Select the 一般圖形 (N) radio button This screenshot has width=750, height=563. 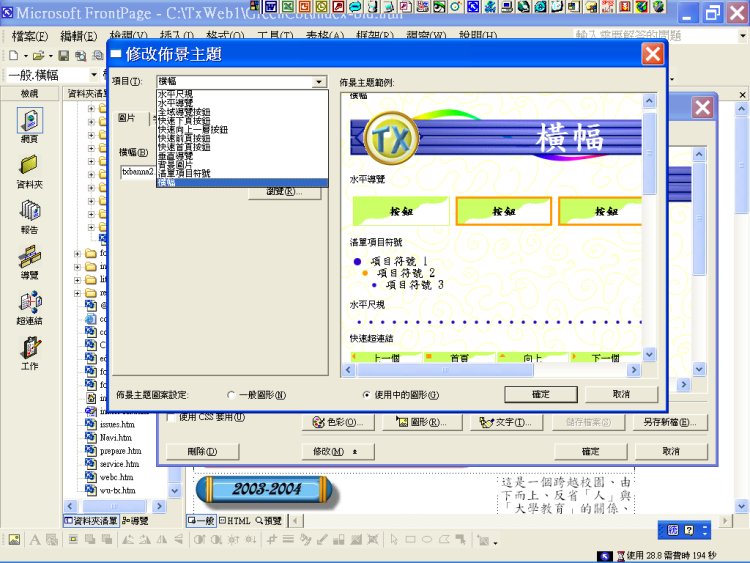(x=231, y=395)
